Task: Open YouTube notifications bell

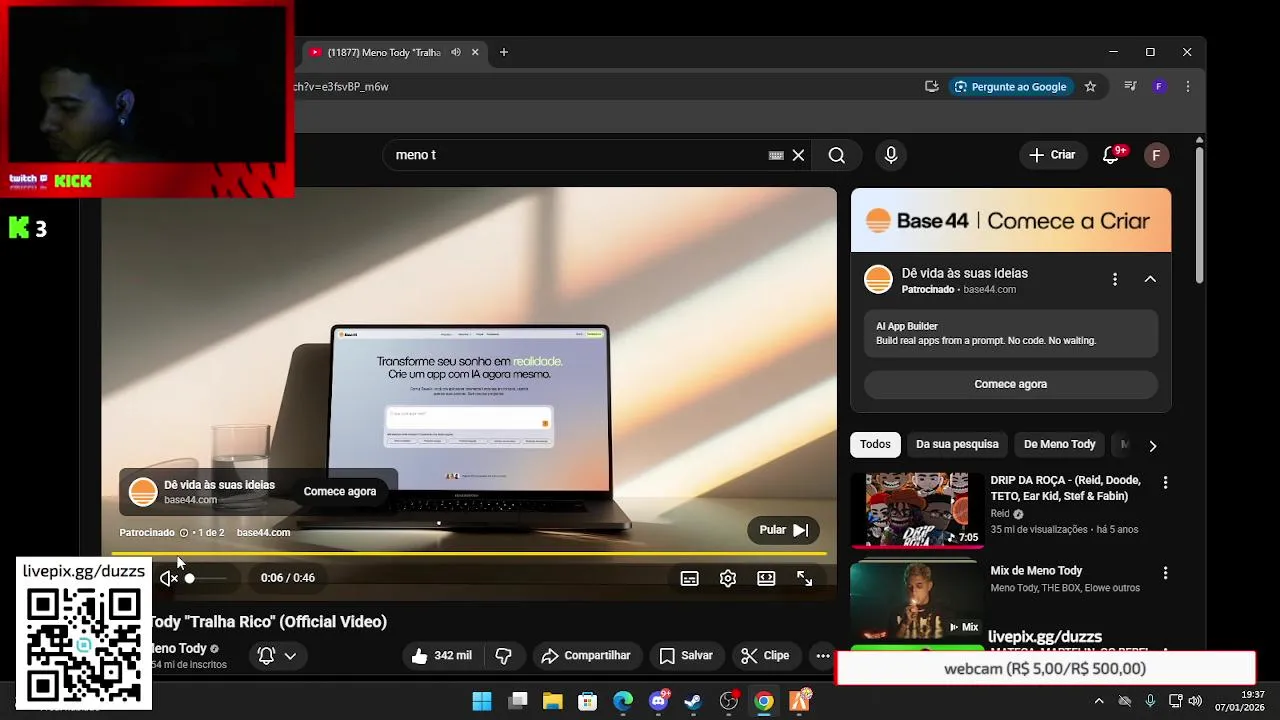Action: 1111,155
